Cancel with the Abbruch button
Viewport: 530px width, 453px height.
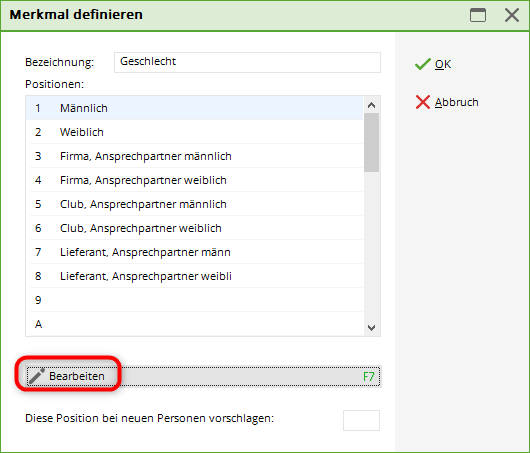[447, 102]
